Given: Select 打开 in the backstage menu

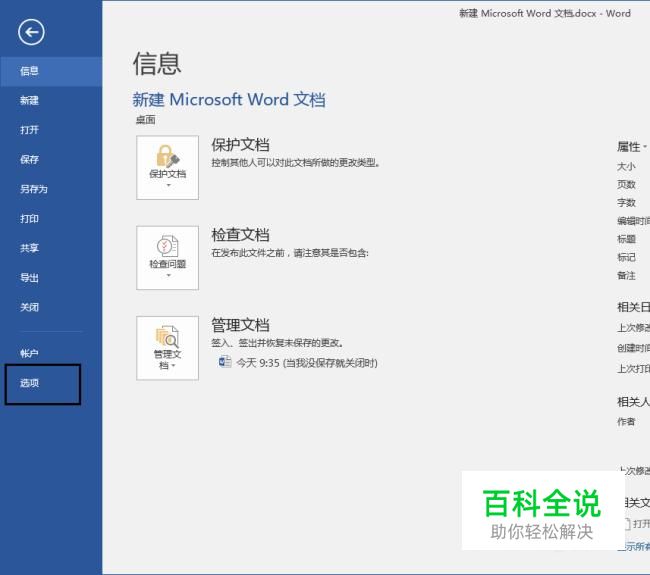Looking at the screenshot, I should coord(51,130).
